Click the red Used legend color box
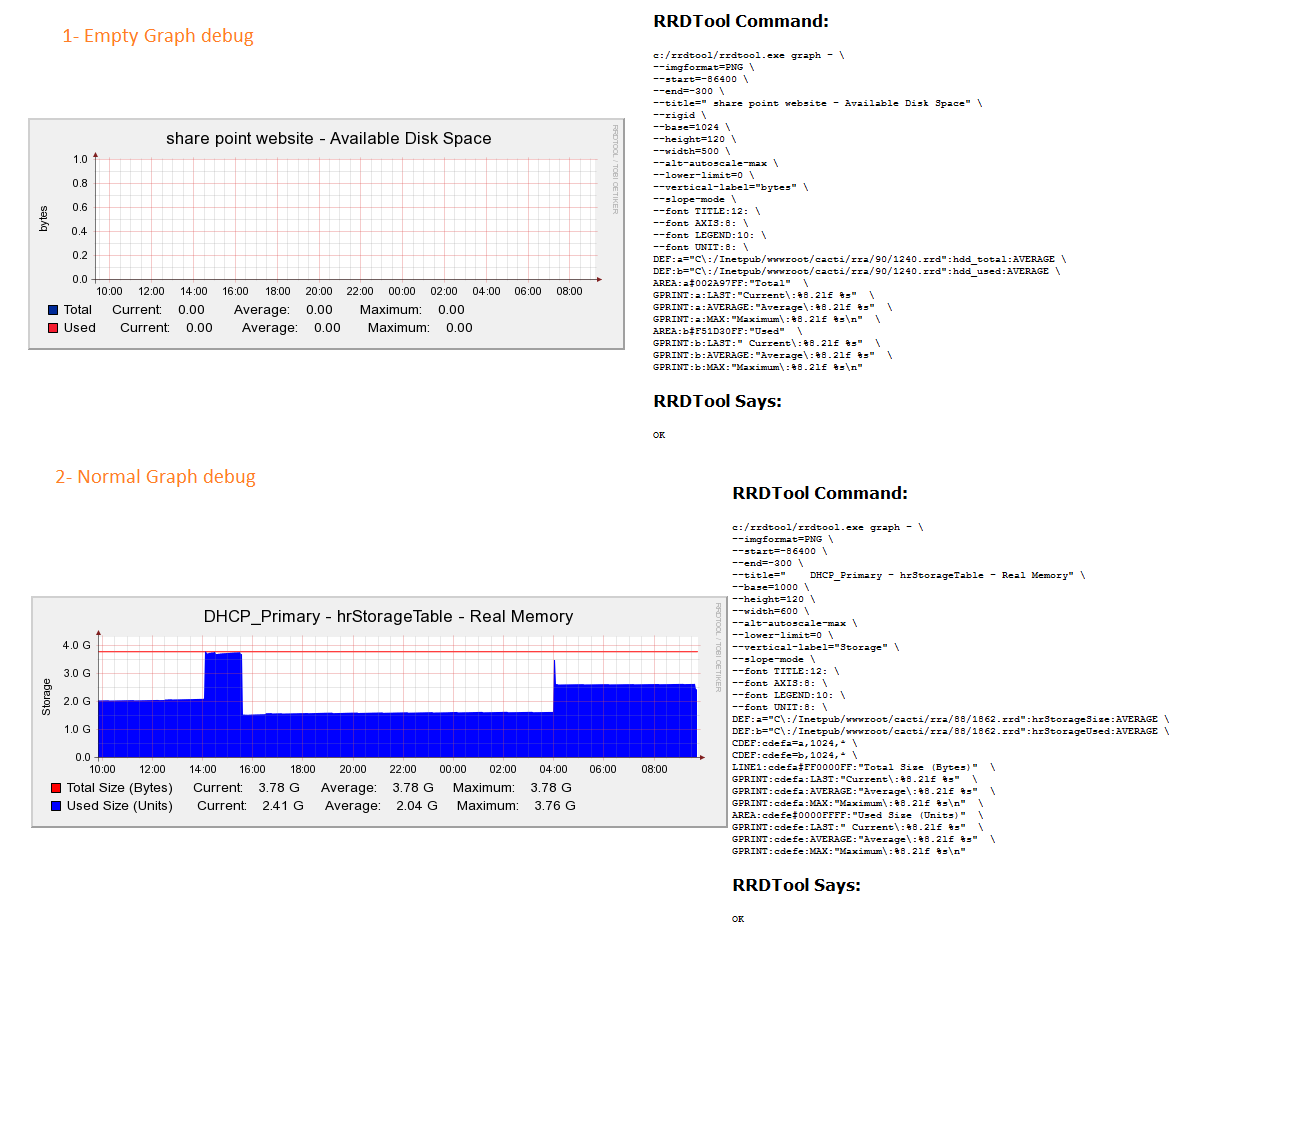1289x1134 pixels. click(53, 328)
